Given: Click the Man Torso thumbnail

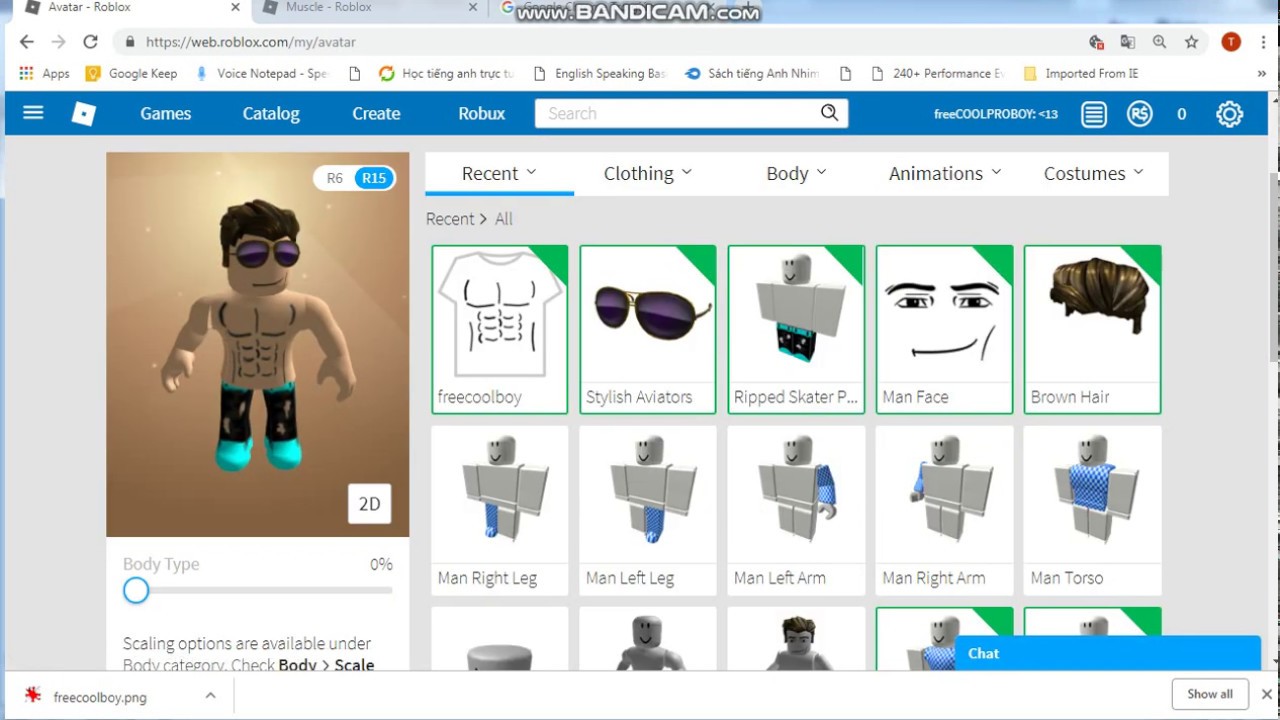Looking at the screenshot, I should [x=1093, y=494].
